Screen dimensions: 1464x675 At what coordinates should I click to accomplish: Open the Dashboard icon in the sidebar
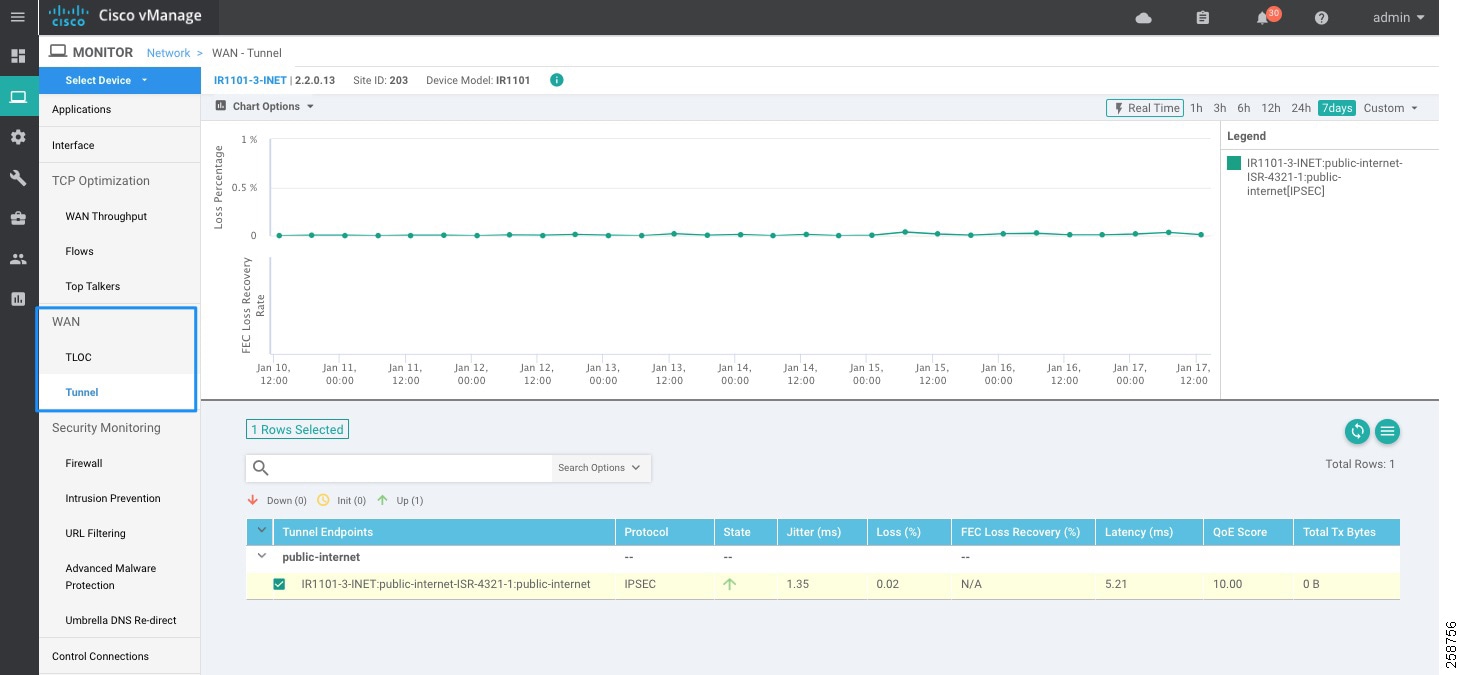pyautogui.click(x=18, y=56)
